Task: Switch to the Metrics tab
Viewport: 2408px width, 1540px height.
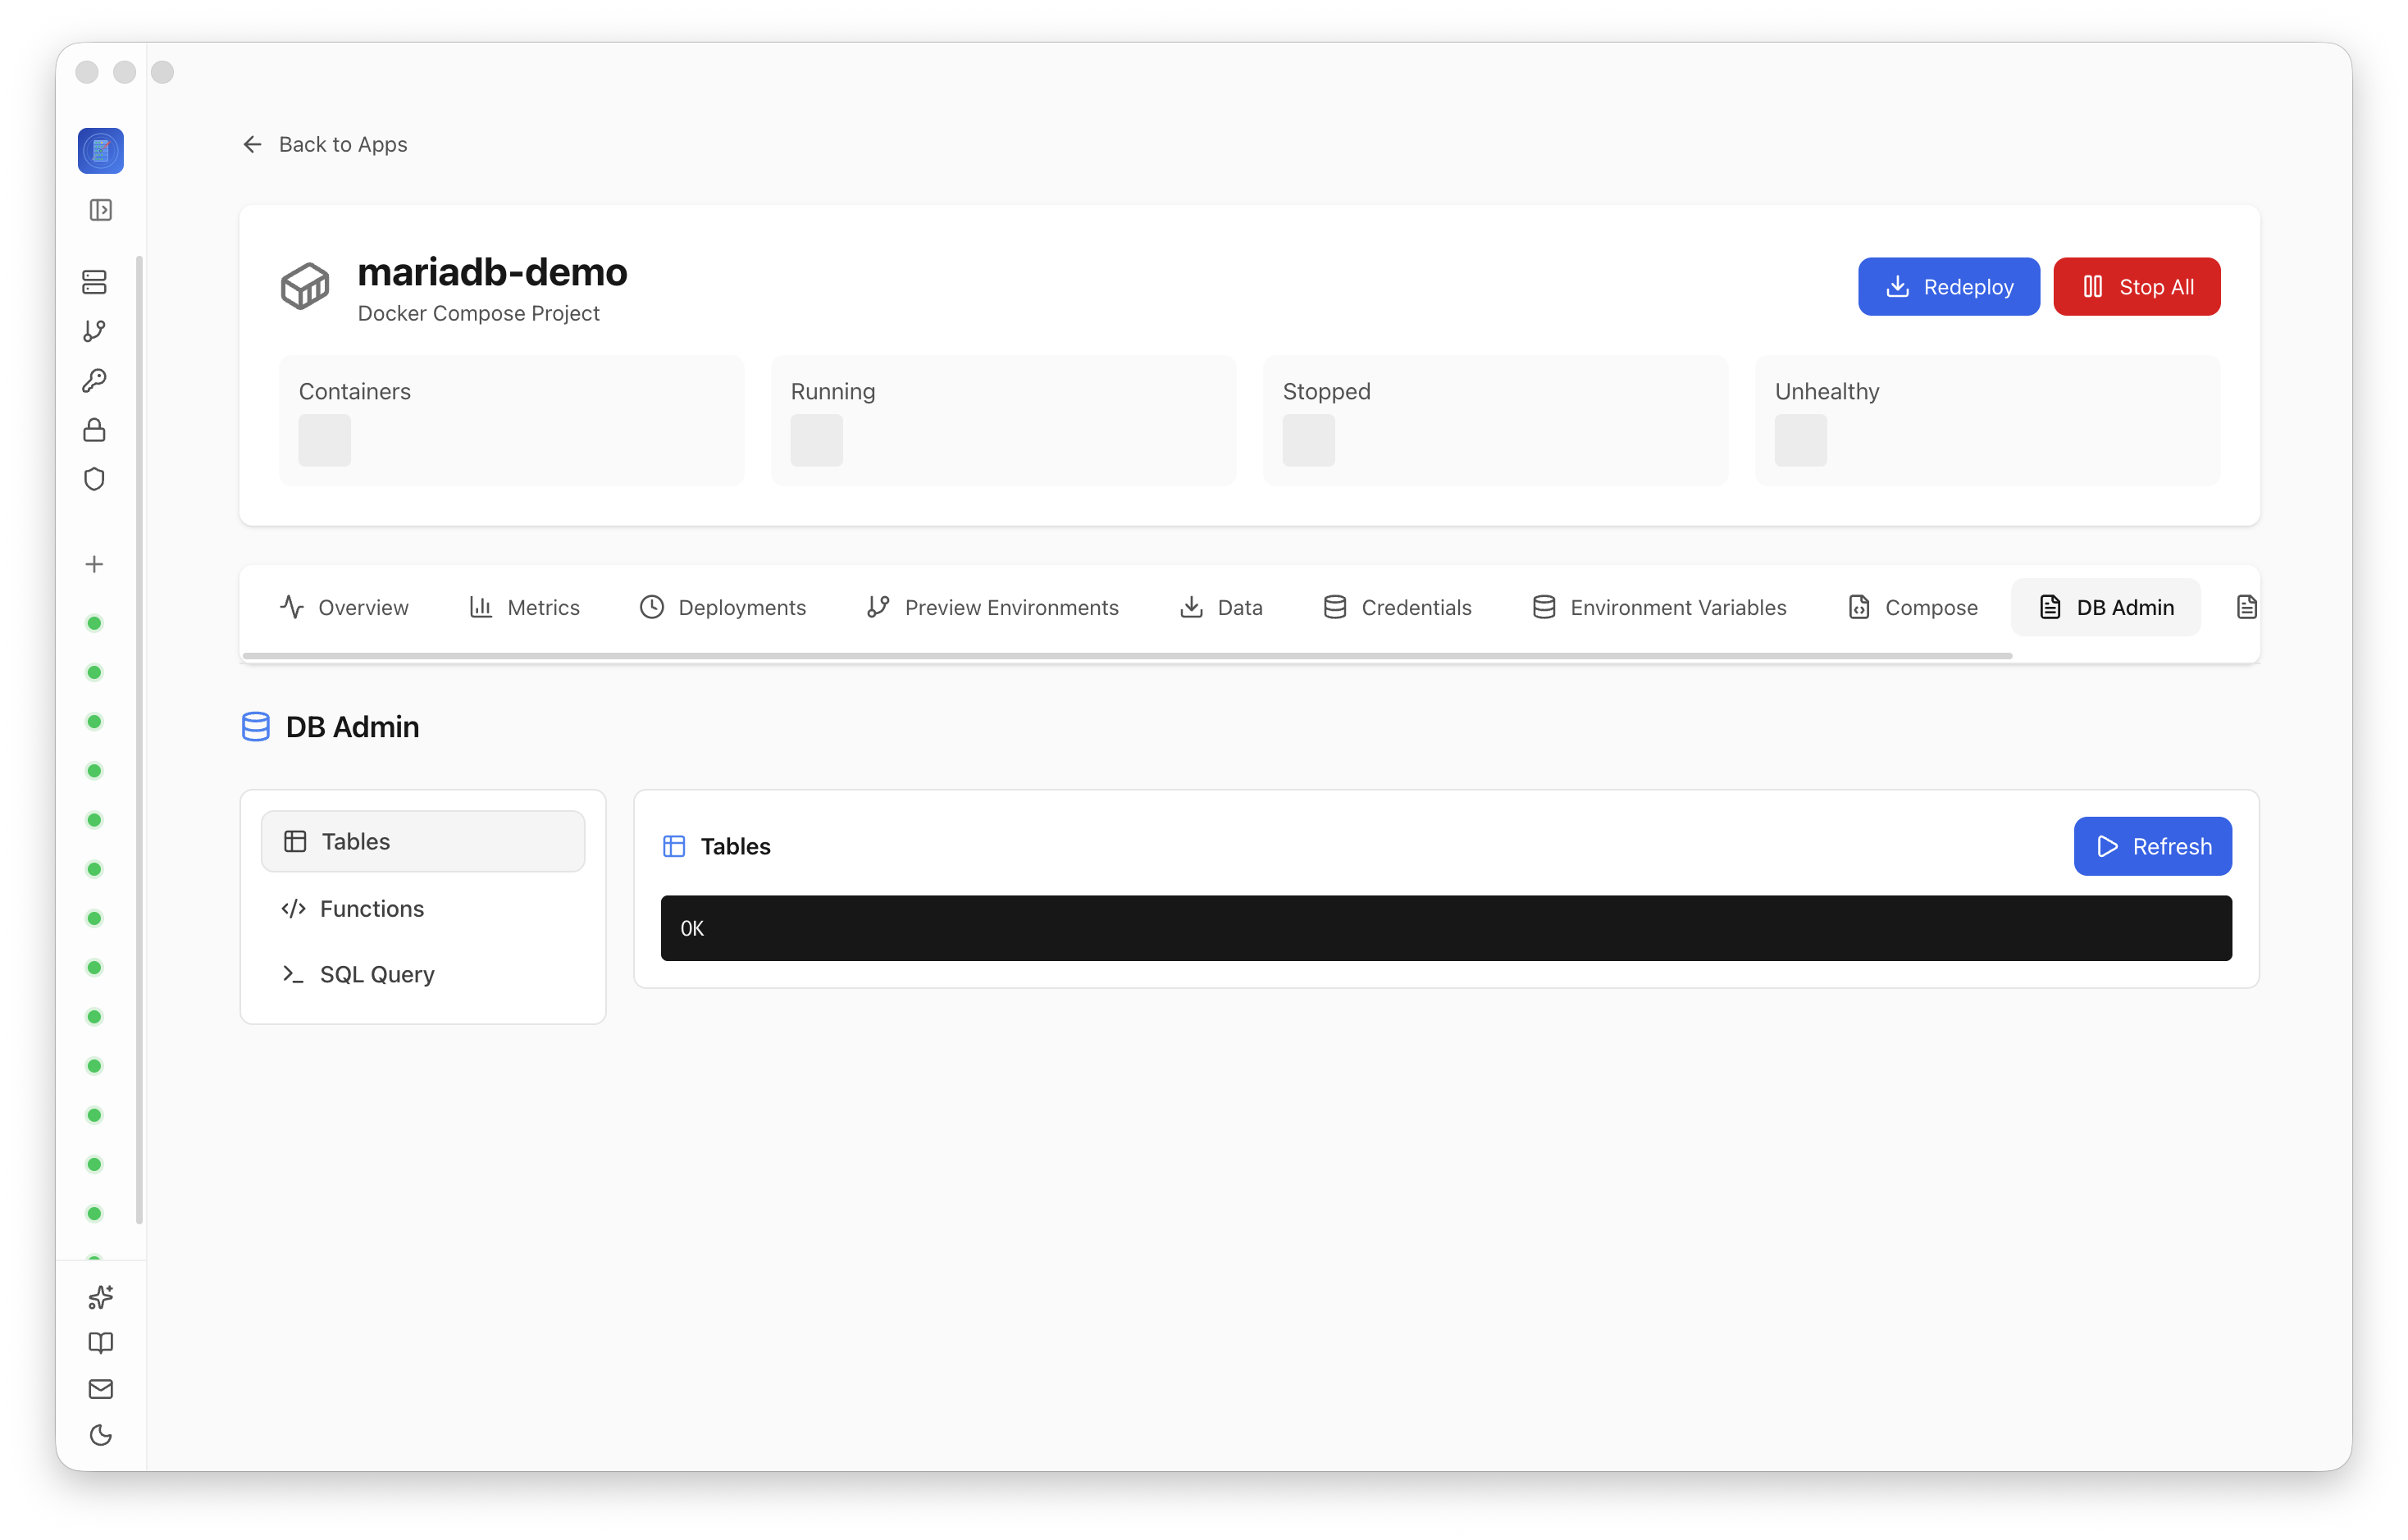Action: point(524,607)
